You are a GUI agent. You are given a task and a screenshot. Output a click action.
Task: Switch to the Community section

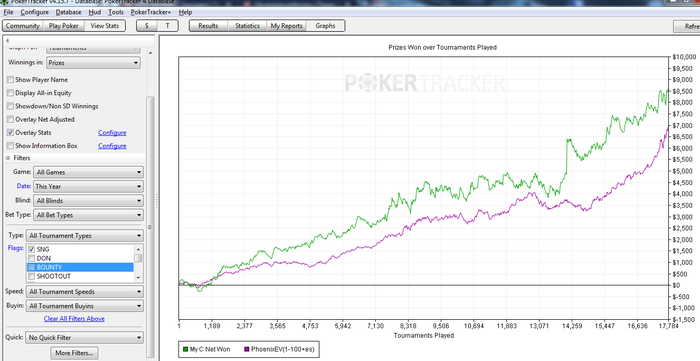23,26
